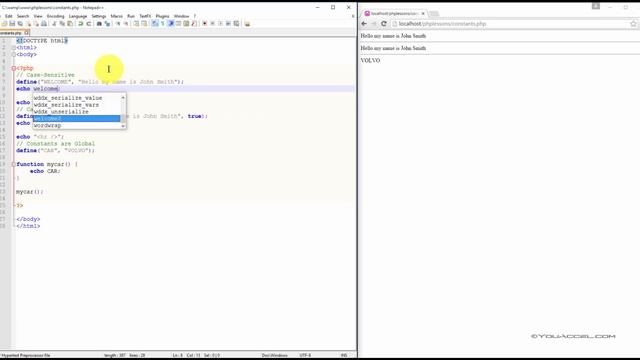Toggle Show All Characters toolbar button
The height and width of the screenshot is (360, 640).
click(x=163, y=24)
